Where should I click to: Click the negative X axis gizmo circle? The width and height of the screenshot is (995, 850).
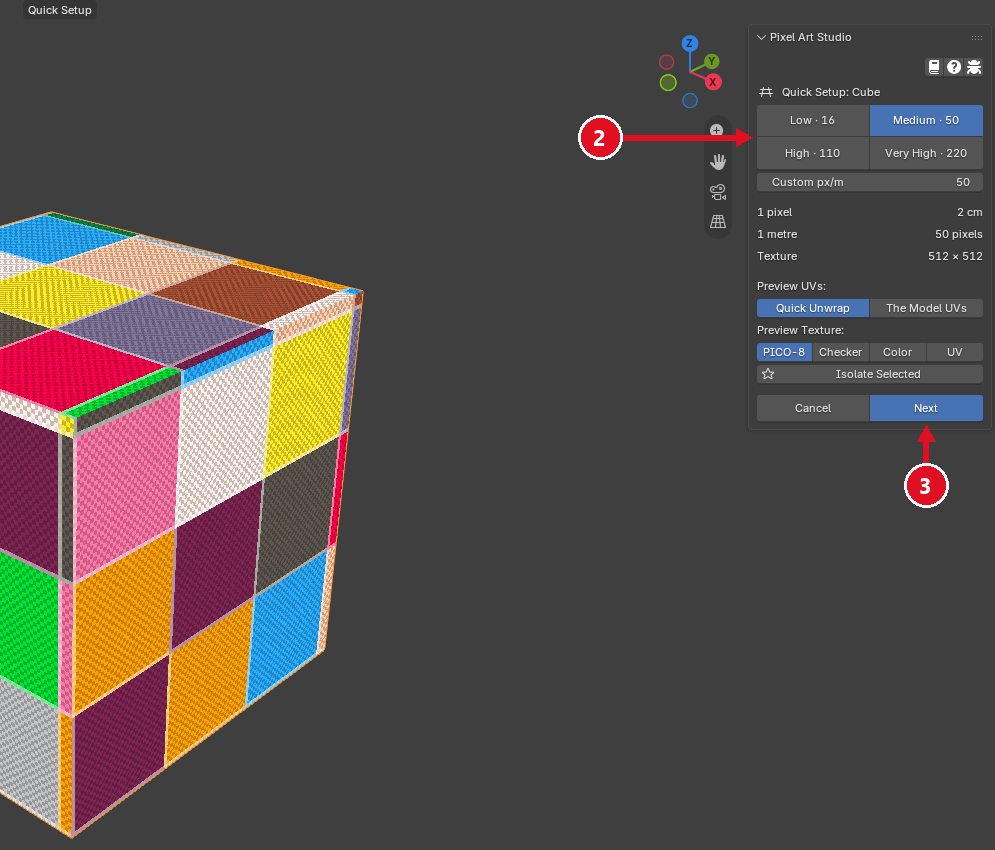click(666, 62)
